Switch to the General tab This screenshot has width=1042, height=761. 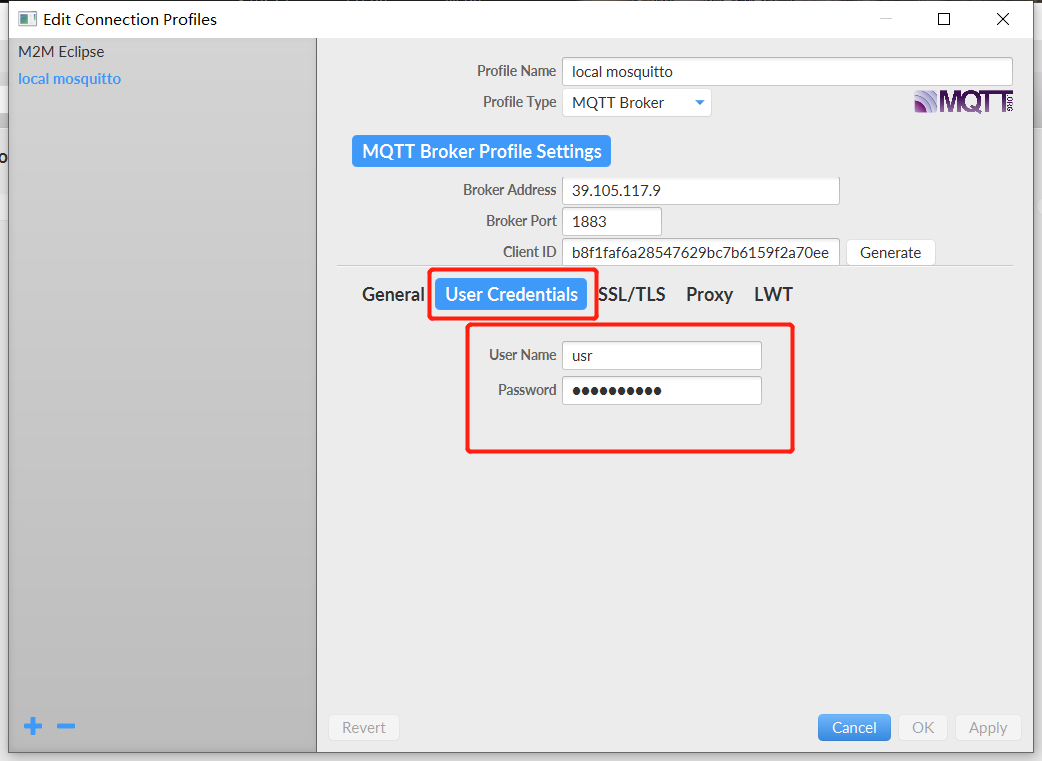(x=393, y=294)
